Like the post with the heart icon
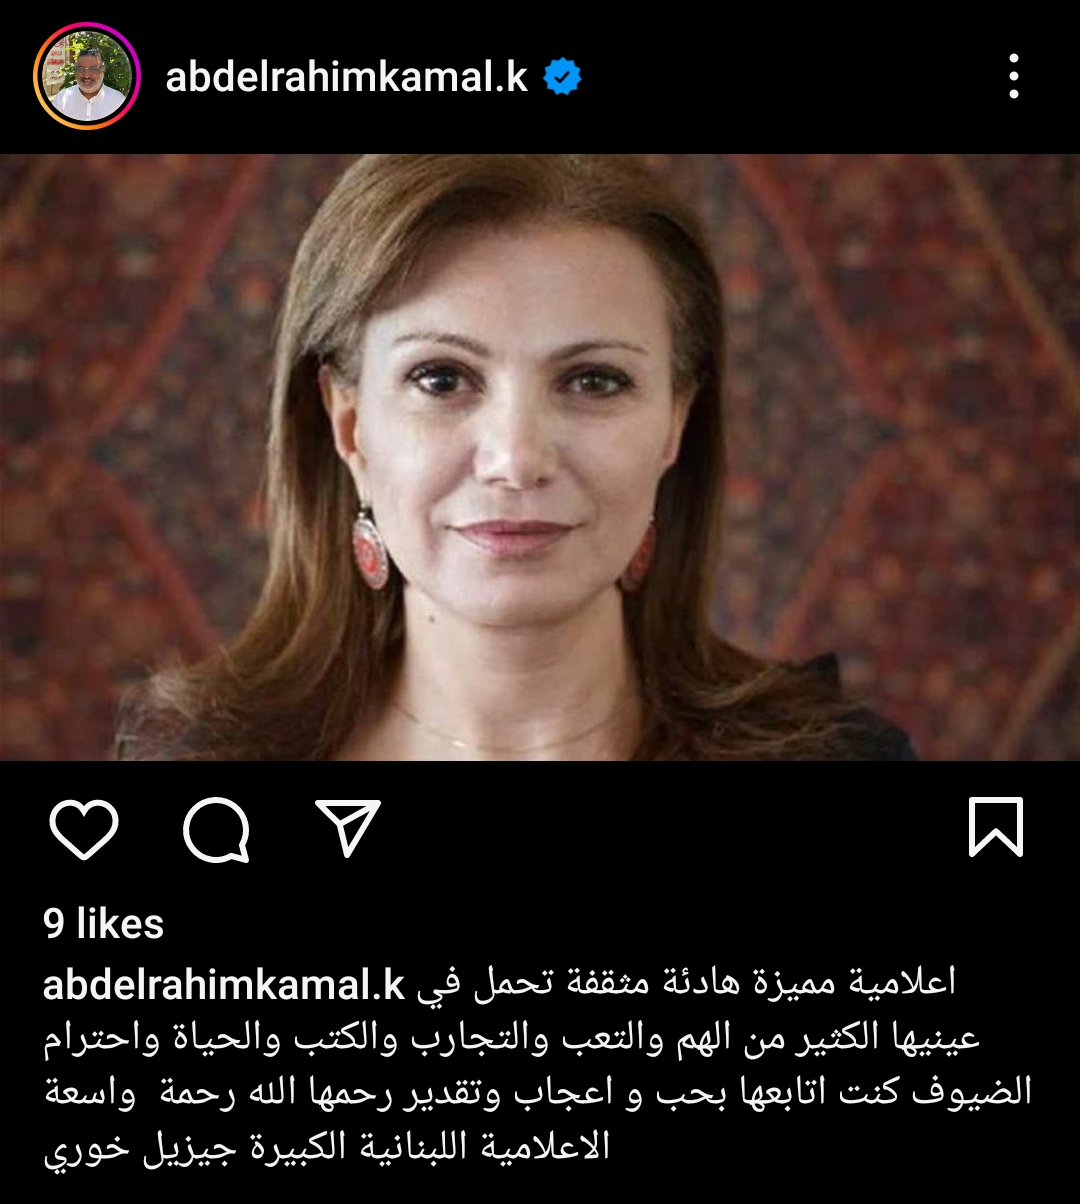 pyautogui.click(x=84, y=829)
